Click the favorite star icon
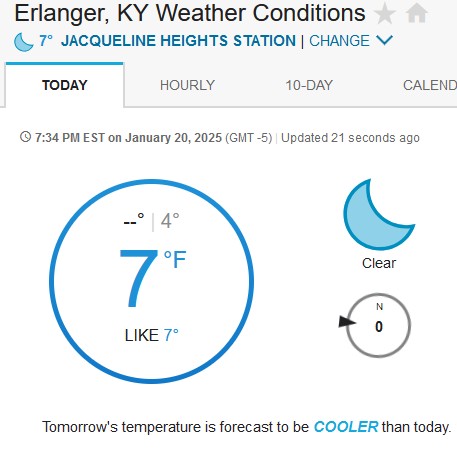 (385, 13)
